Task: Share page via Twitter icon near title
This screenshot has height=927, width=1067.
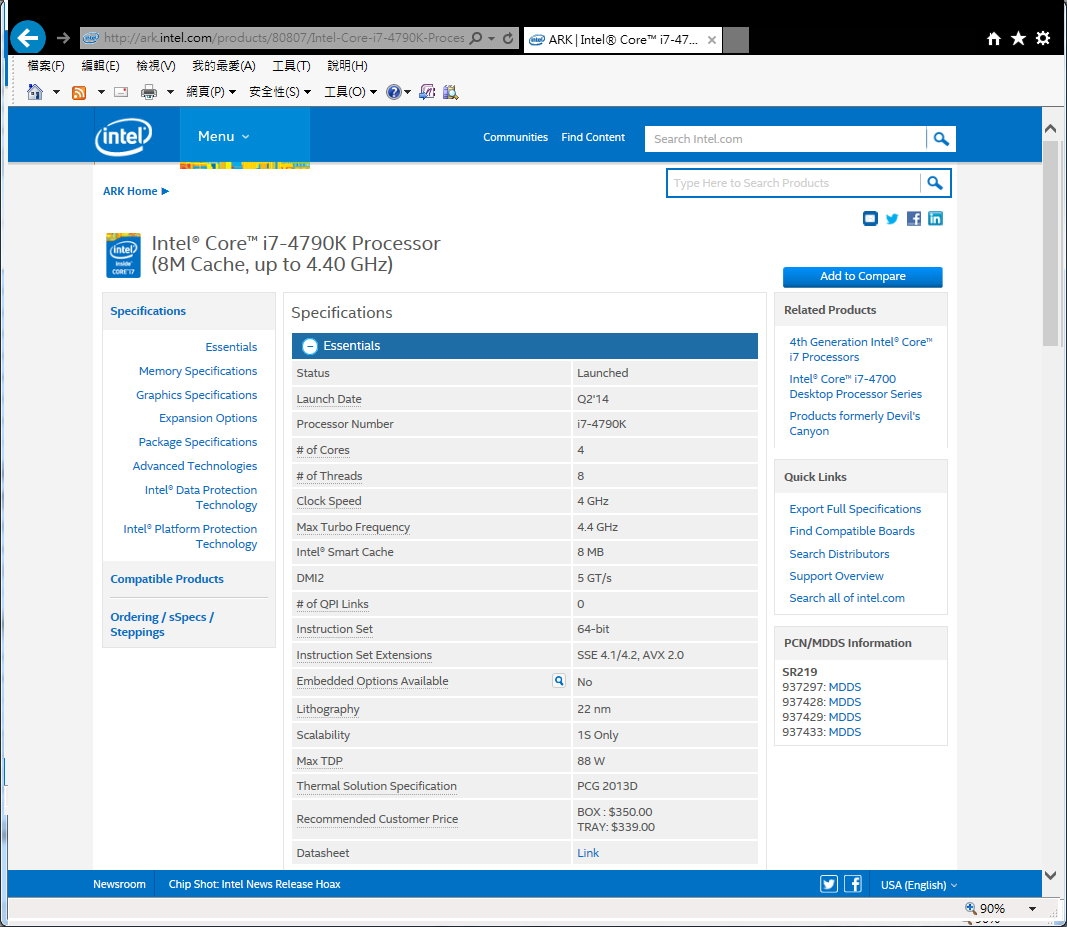Action: coord(892,218)
